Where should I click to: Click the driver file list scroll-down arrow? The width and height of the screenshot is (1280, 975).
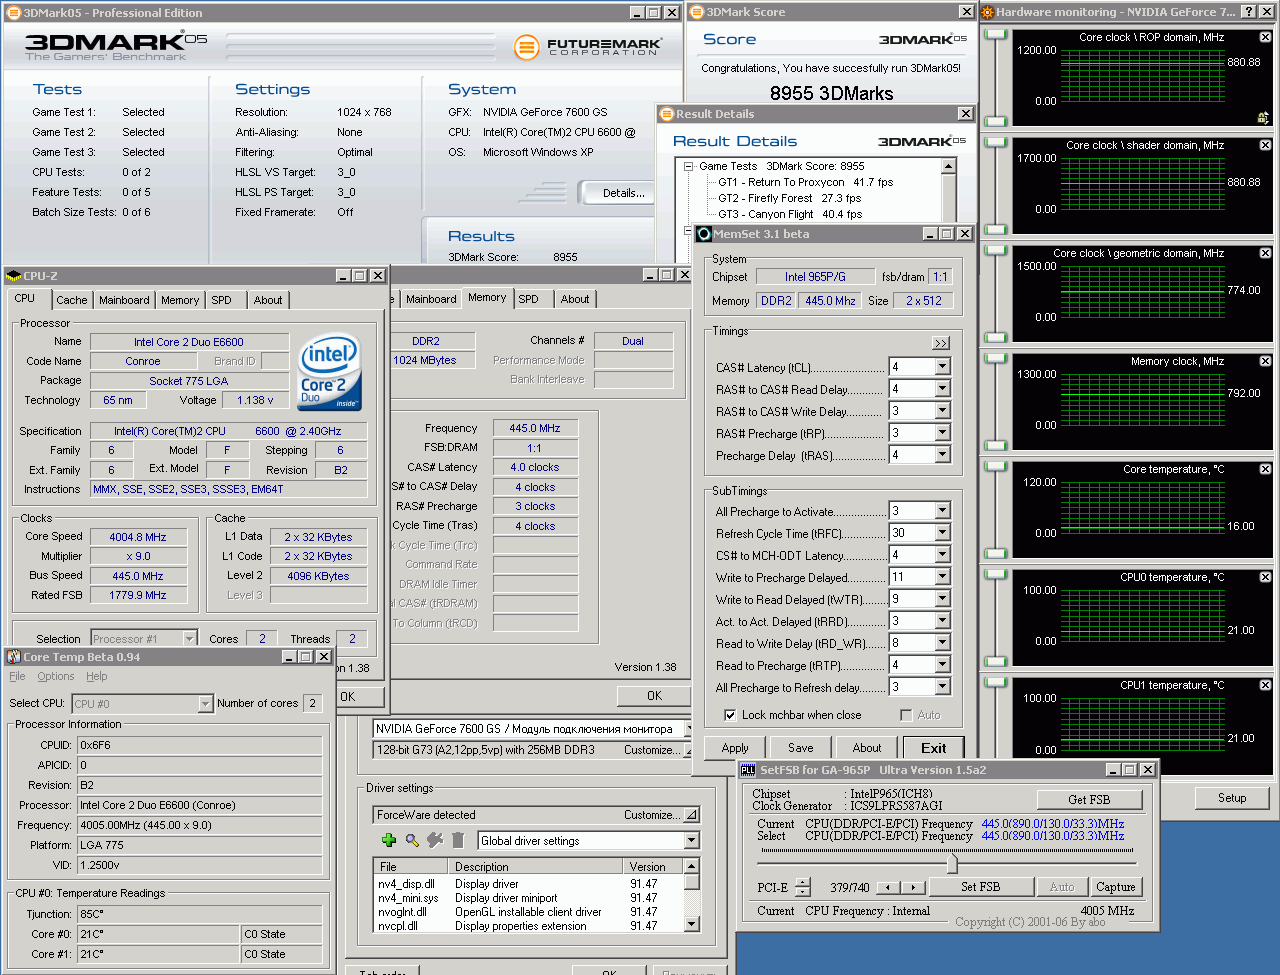point(691,925)
